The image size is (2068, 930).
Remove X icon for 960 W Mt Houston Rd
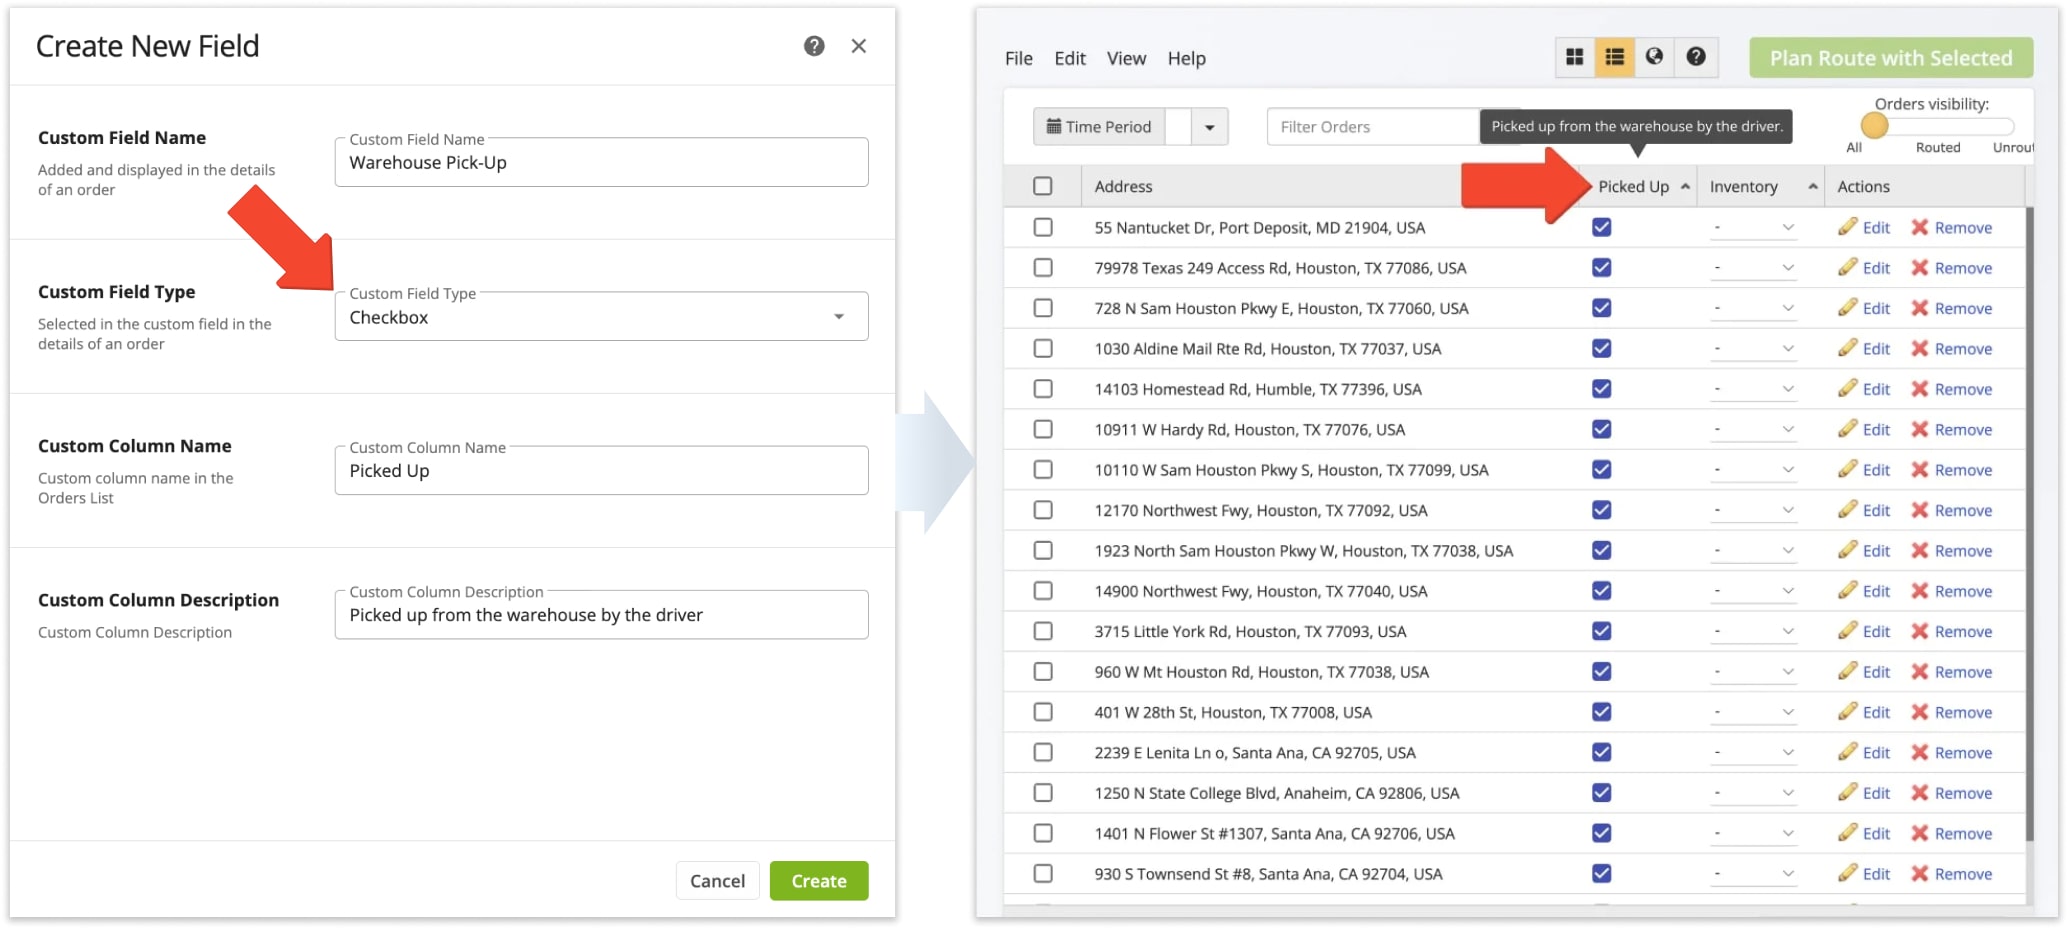[1920, 672]
